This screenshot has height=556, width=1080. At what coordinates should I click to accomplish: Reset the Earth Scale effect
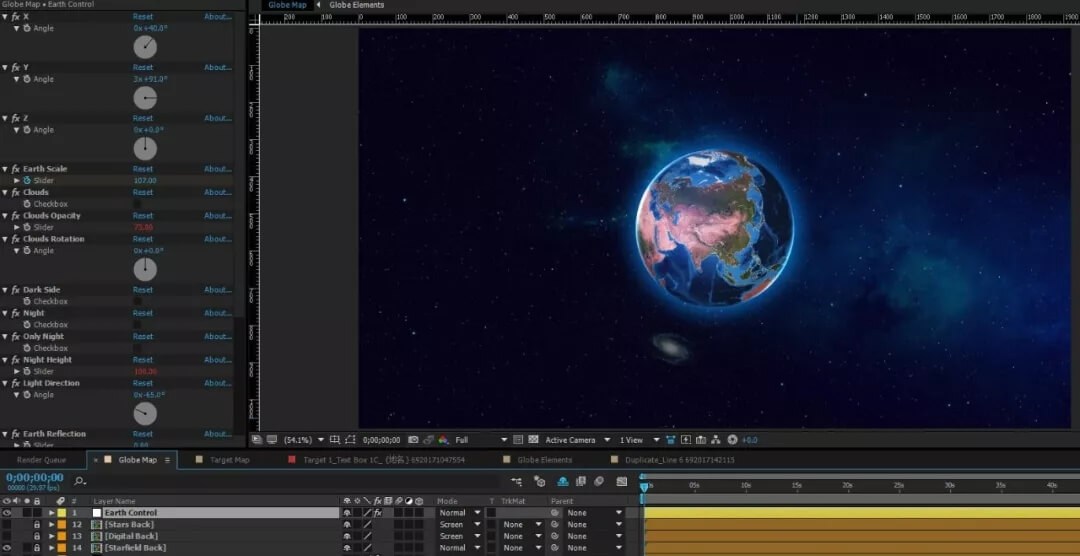tap(143, 169)
